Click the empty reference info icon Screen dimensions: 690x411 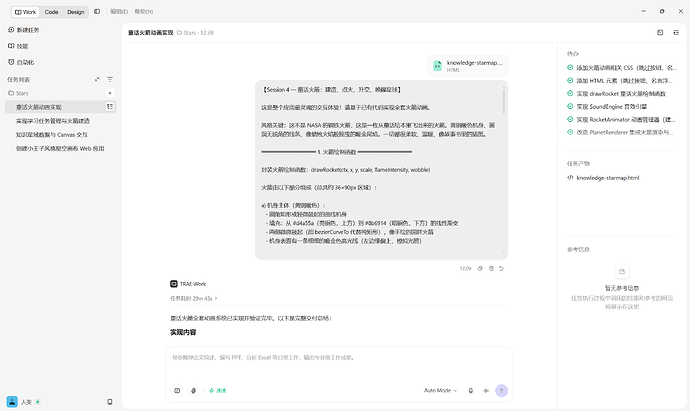pos(622,272)
